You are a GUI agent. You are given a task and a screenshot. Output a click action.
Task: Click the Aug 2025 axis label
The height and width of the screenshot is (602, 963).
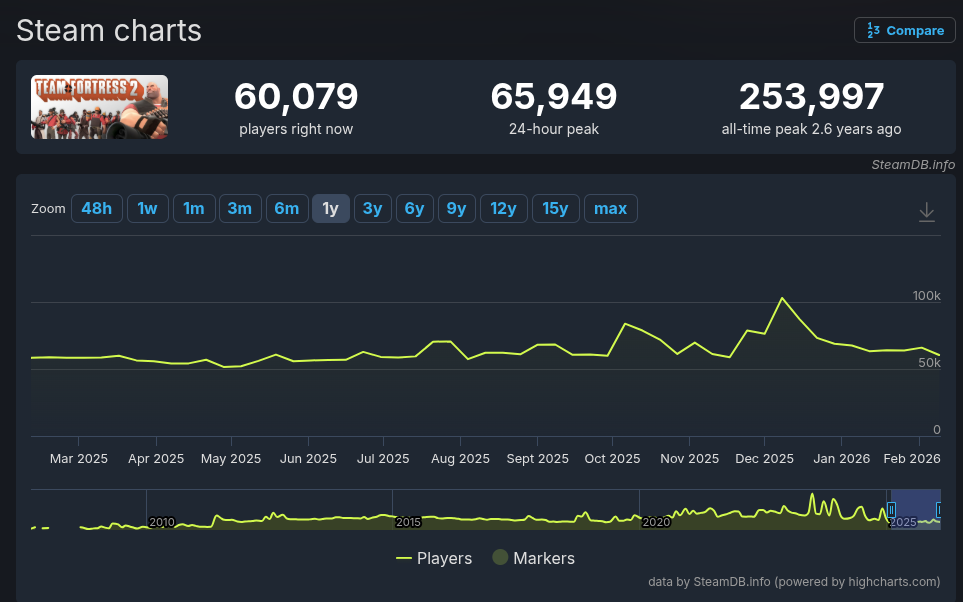coord(460,459)
